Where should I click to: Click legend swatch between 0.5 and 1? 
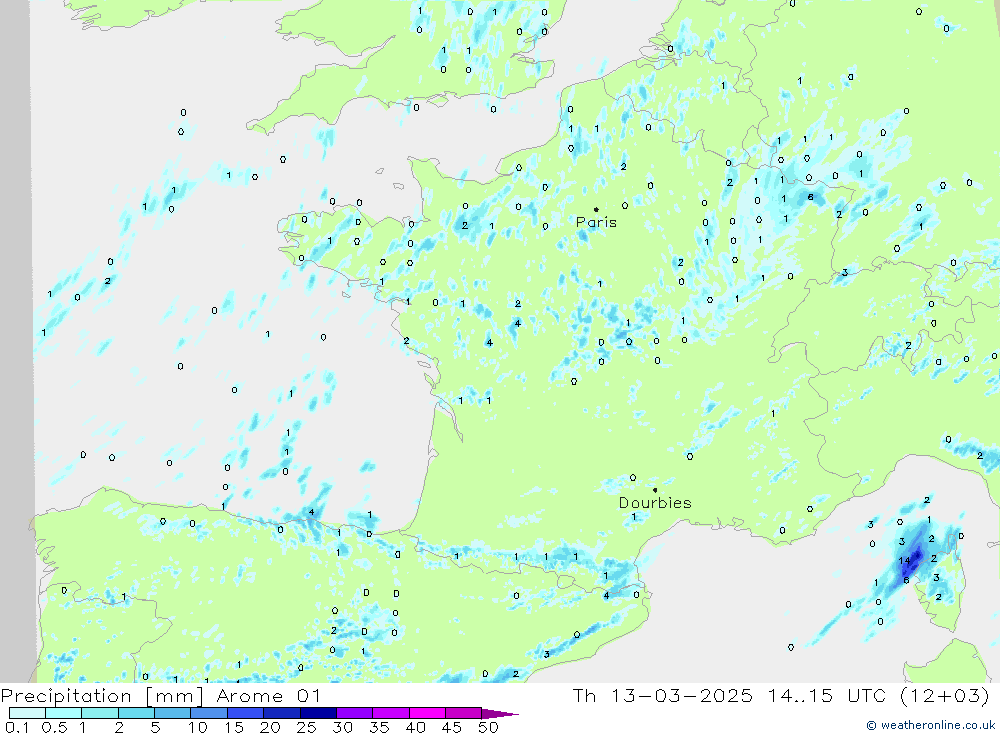(x=64, y=713)
